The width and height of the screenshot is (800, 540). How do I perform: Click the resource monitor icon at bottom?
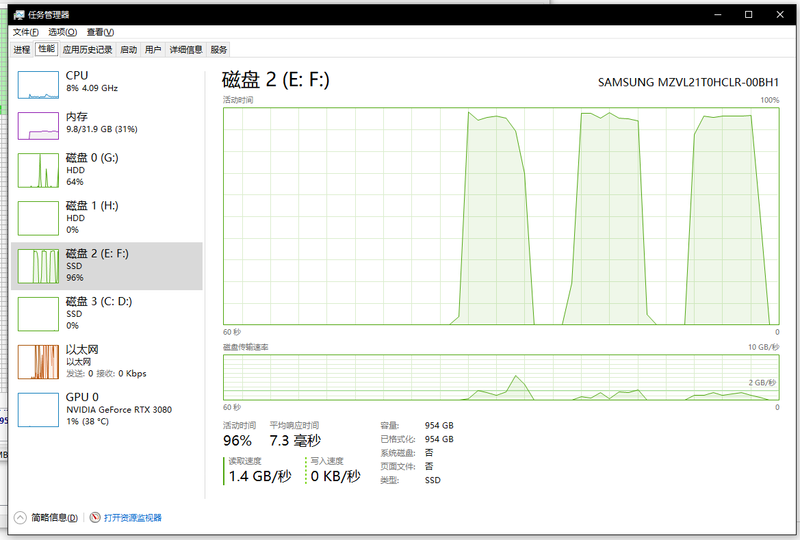(x=95, y=518)
